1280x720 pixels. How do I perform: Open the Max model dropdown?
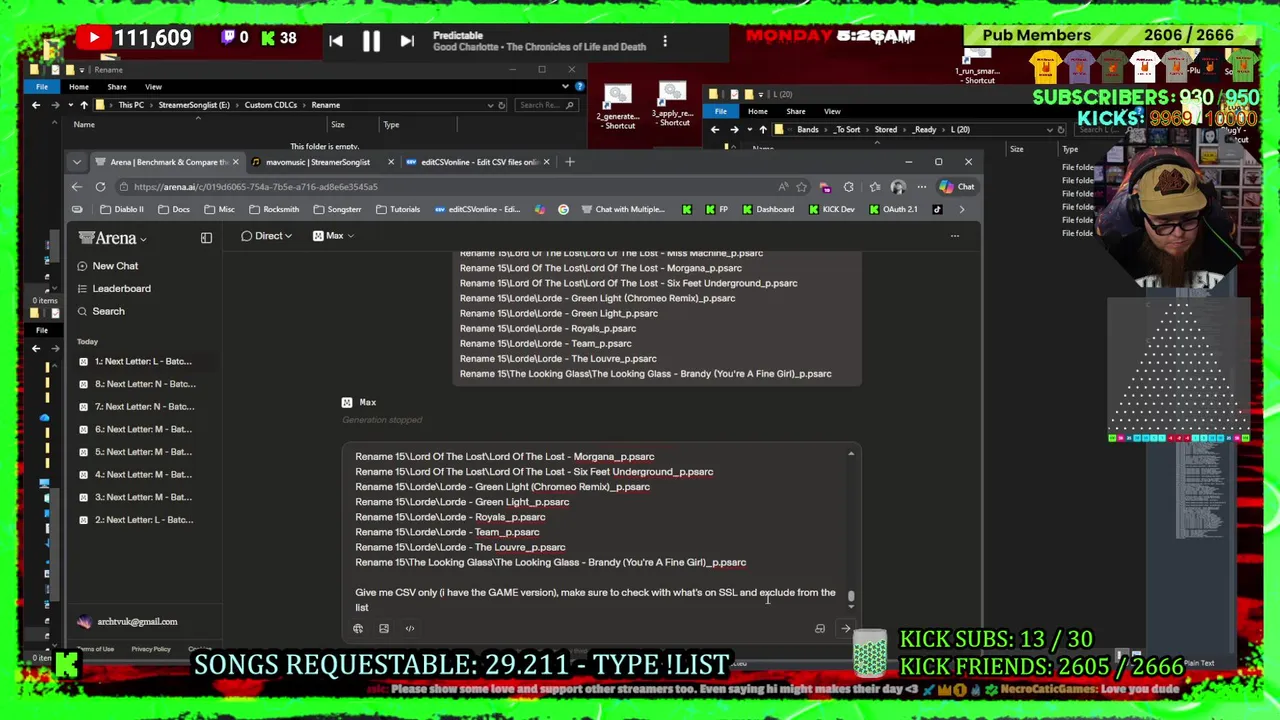click(333, 236)
